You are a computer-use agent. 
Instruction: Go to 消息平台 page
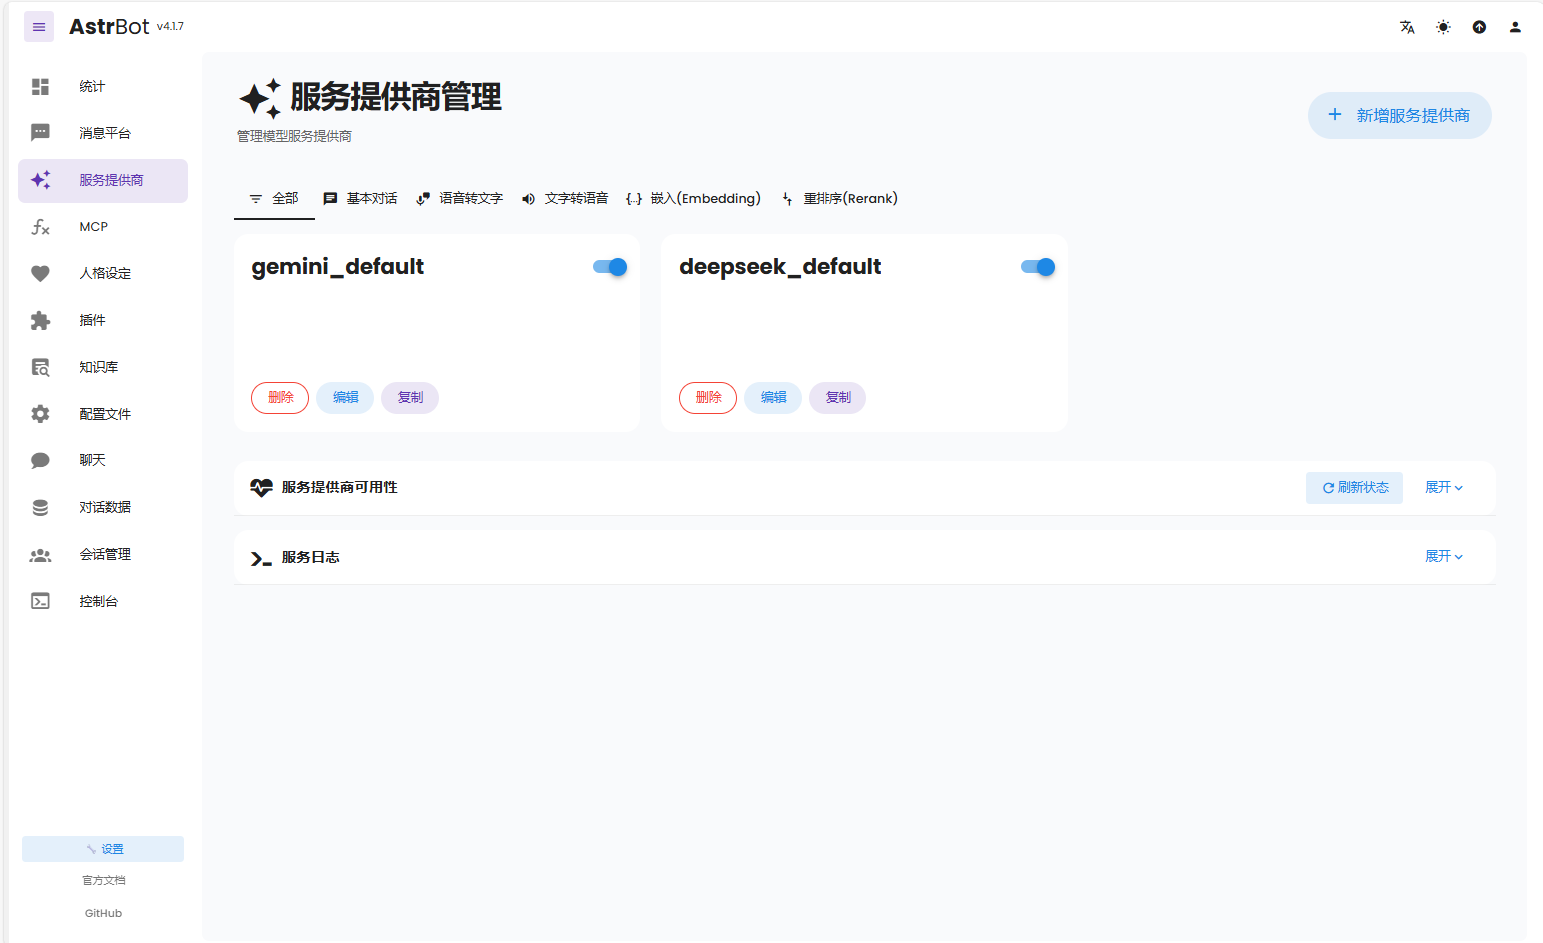[x=105, y=133]
